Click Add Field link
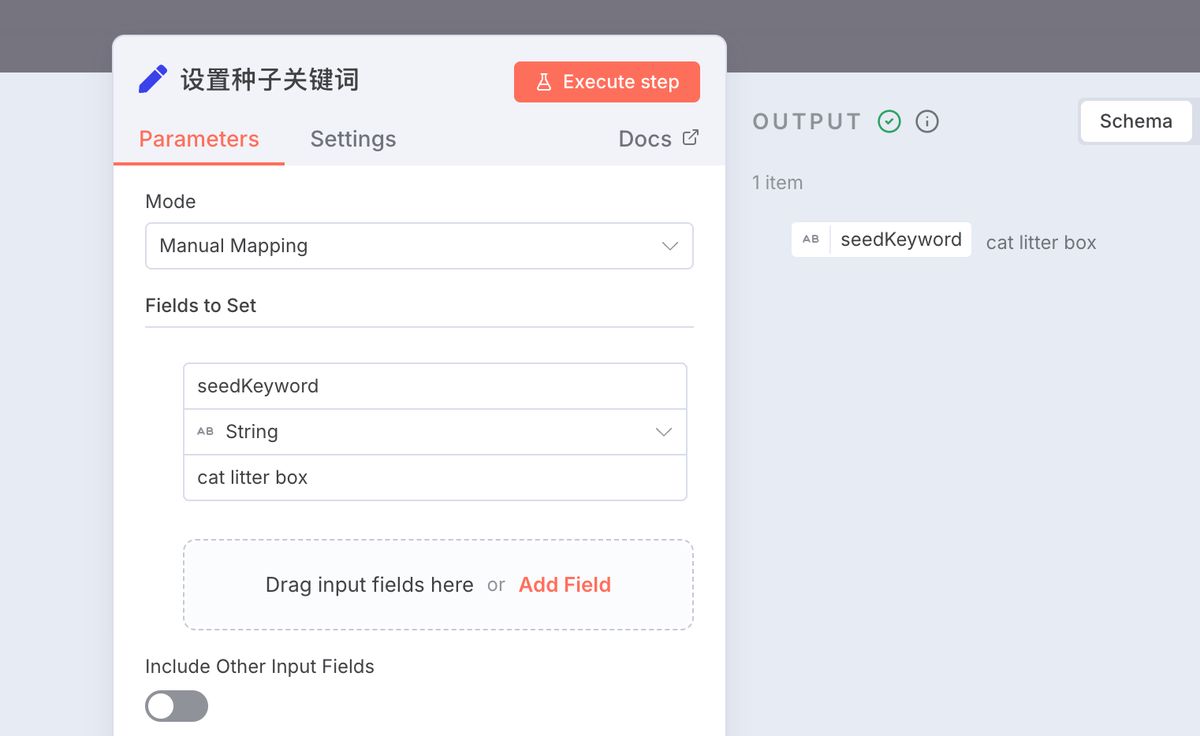1200x736 pixels. point(564,585)
